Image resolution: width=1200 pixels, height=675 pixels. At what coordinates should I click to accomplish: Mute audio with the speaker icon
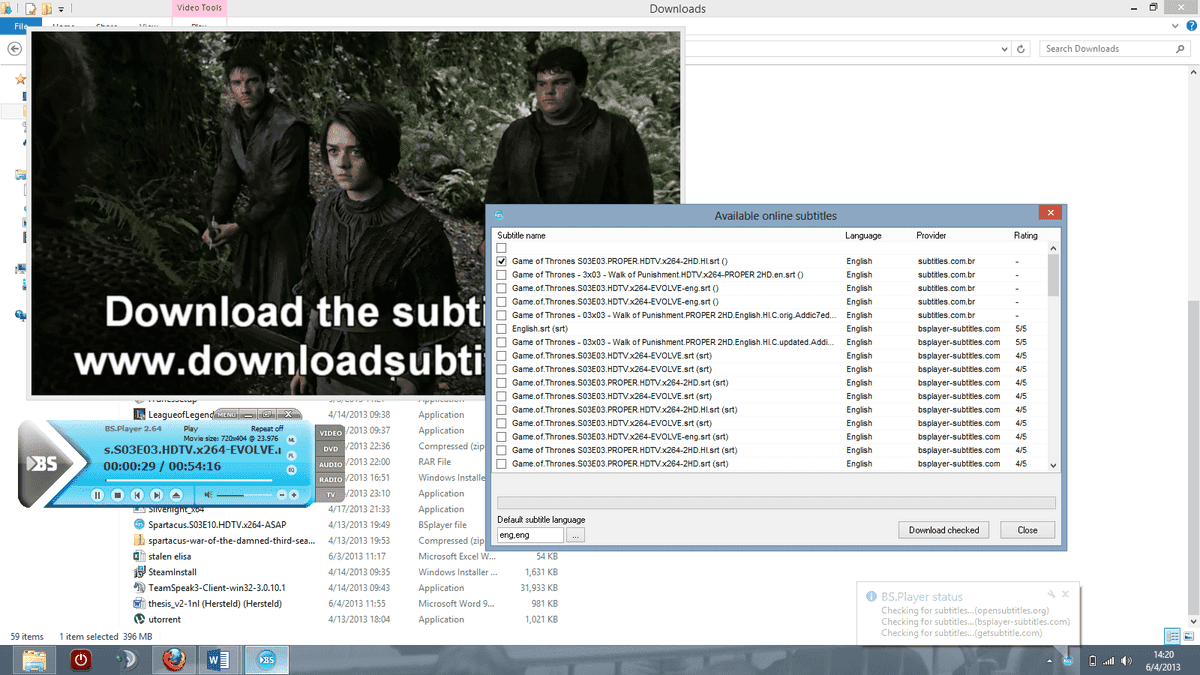(208, 495)
